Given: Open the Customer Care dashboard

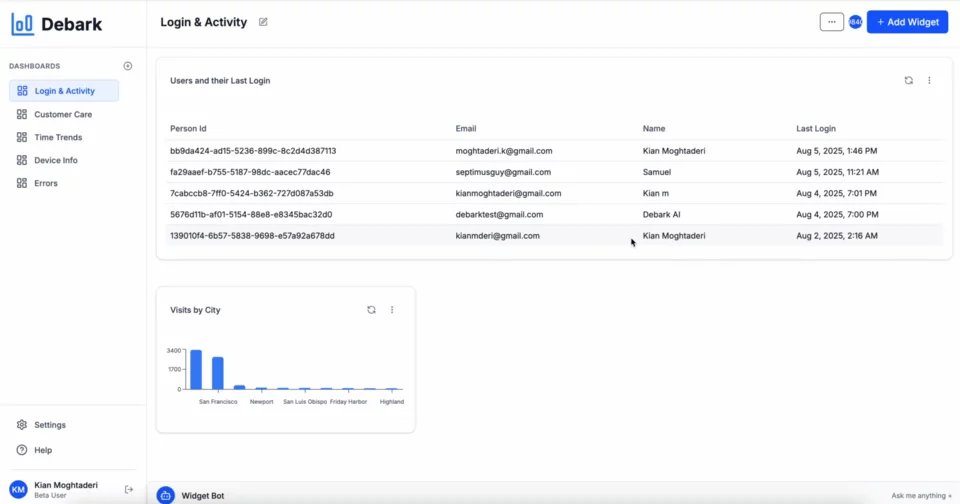Looking at the screenshot, I should [62, 114].
